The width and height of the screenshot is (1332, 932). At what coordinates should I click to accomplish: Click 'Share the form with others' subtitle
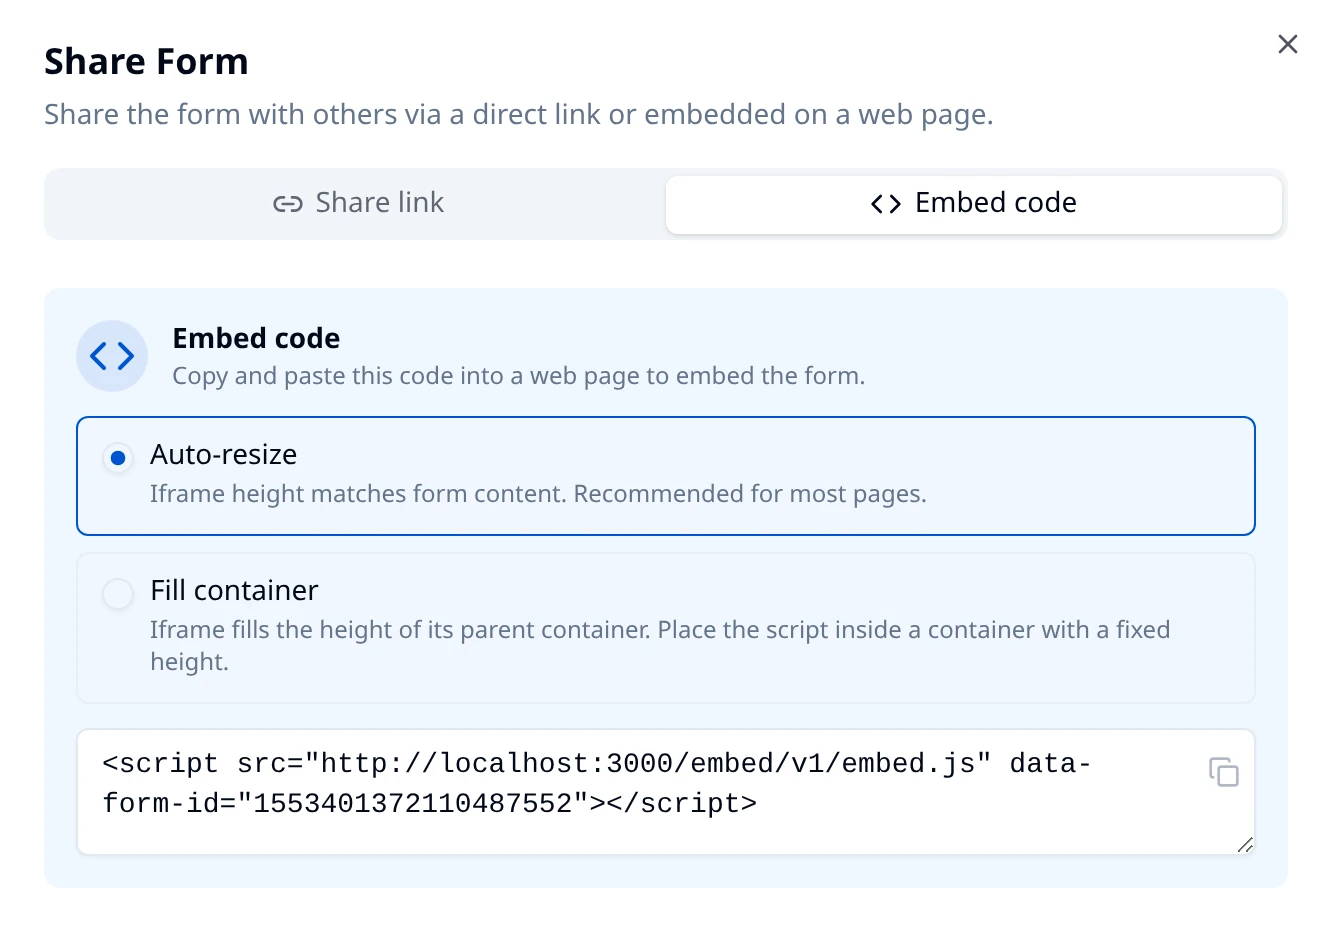(519, 115)
